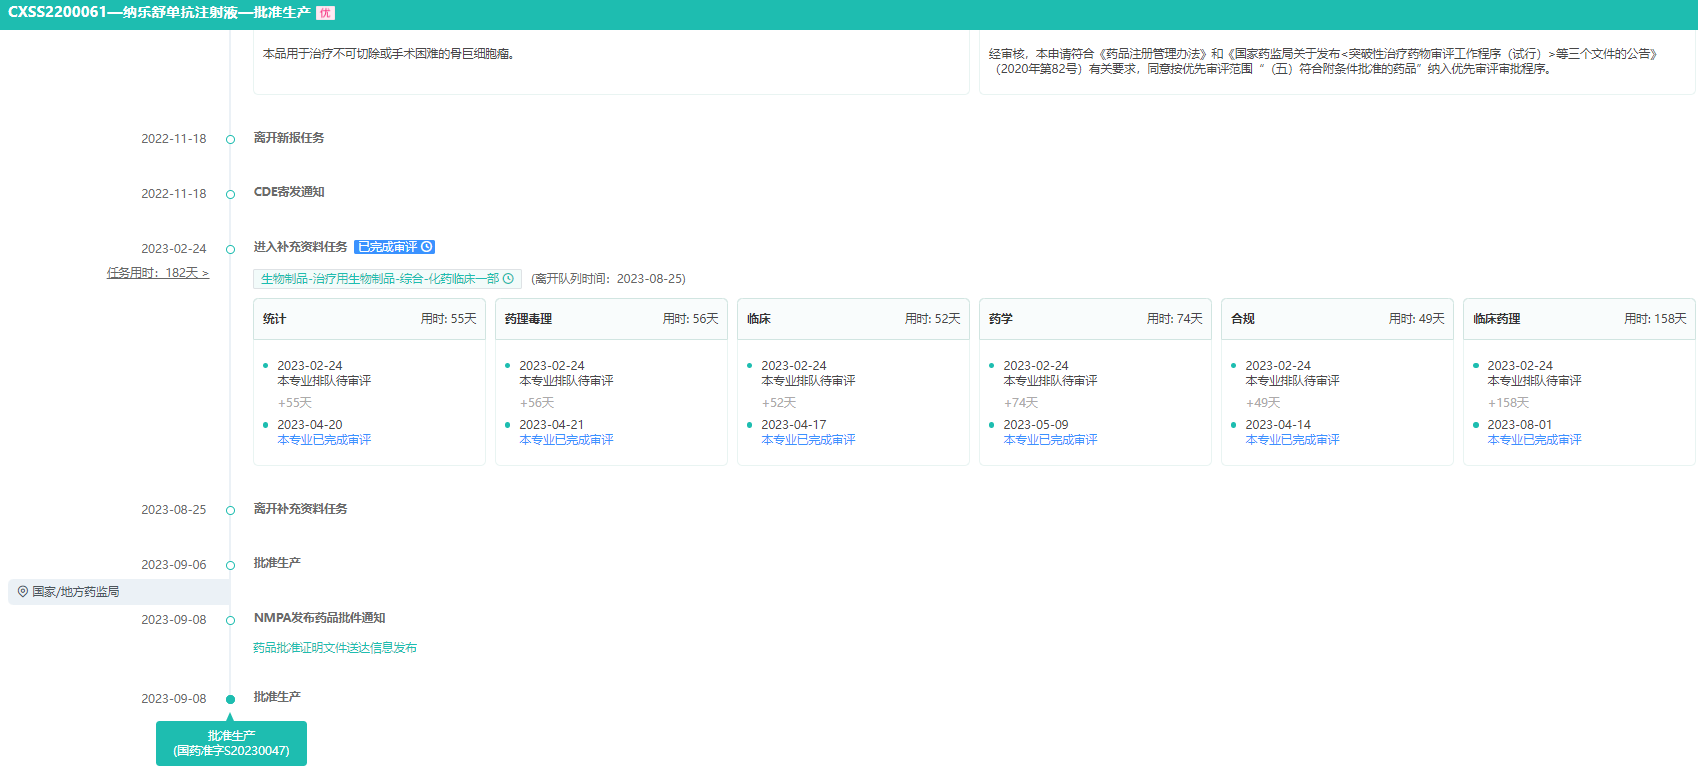The height and width of the screenshot is (776, 1698).
Task: Open the 药品批准证明文件送达信息发布 link
Action: coord(335,648)
